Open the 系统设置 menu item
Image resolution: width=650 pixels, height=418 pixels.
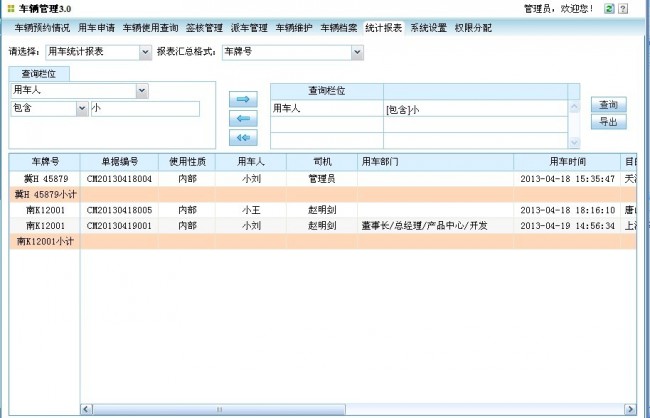pos(429,28)
